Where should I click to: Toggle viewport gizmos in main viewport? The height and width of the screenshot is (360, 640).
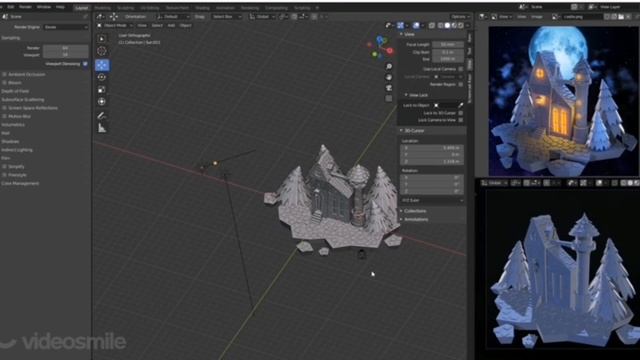(x=400, y=25)
